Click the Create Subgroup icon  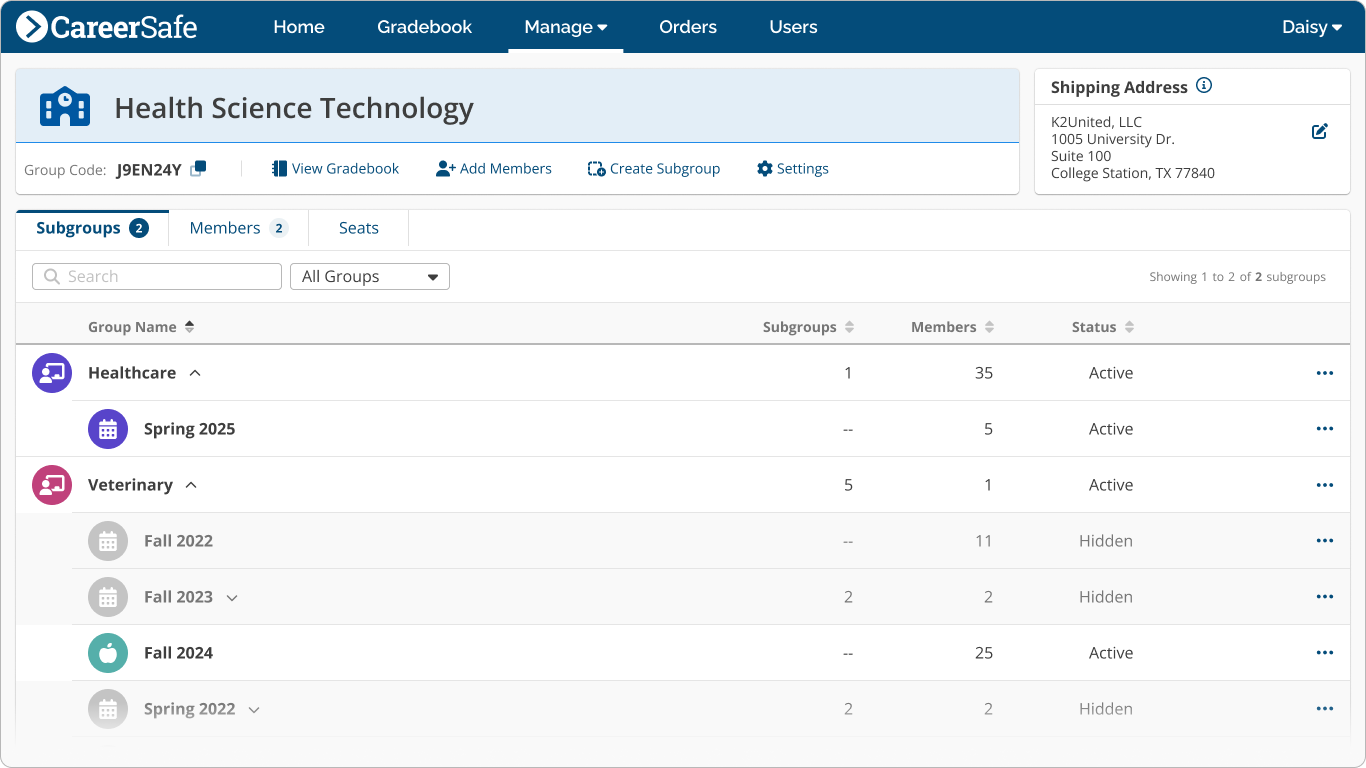(595, 168)
